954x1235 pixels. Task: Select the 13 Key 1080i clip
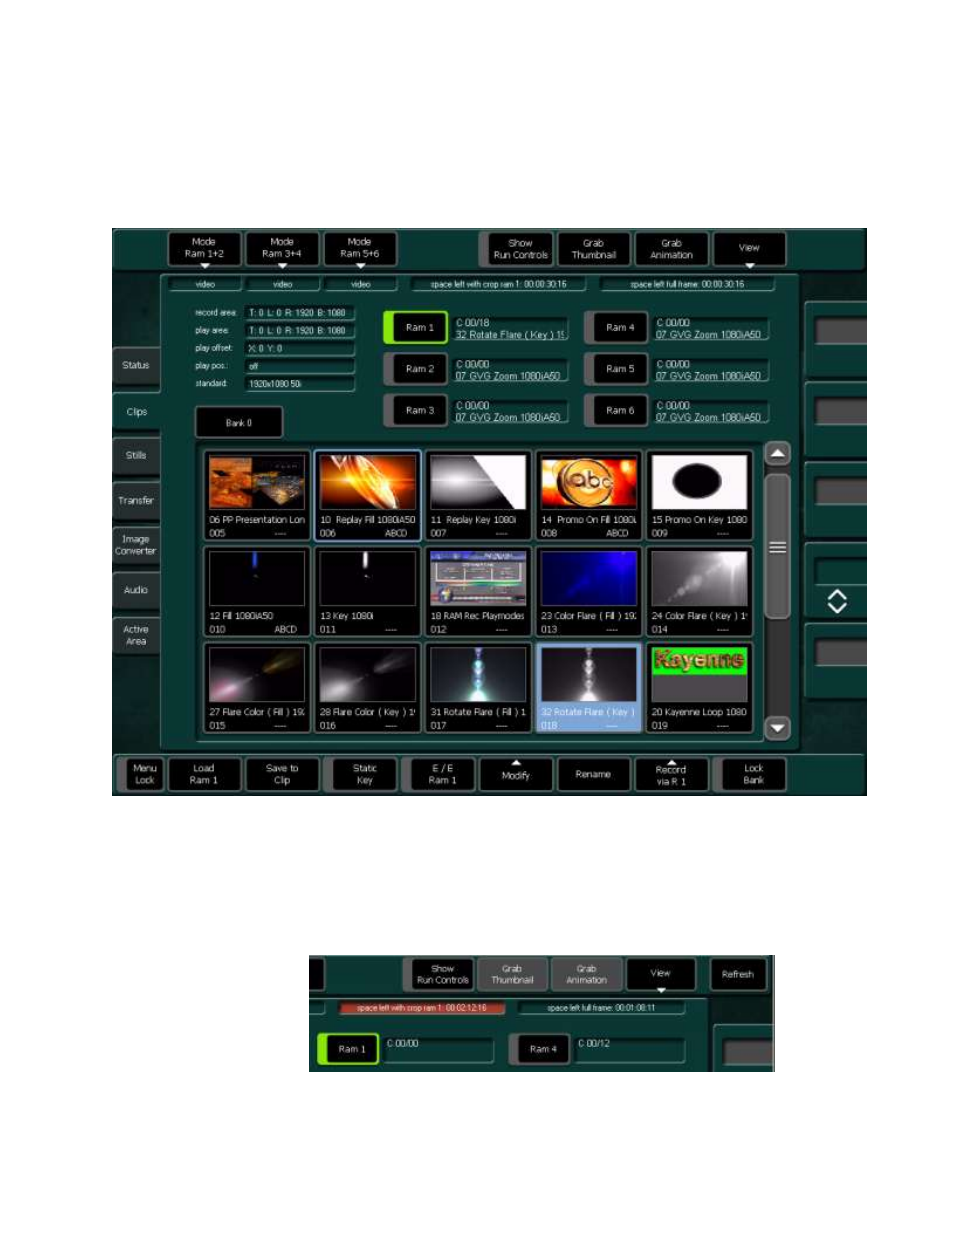368,592
